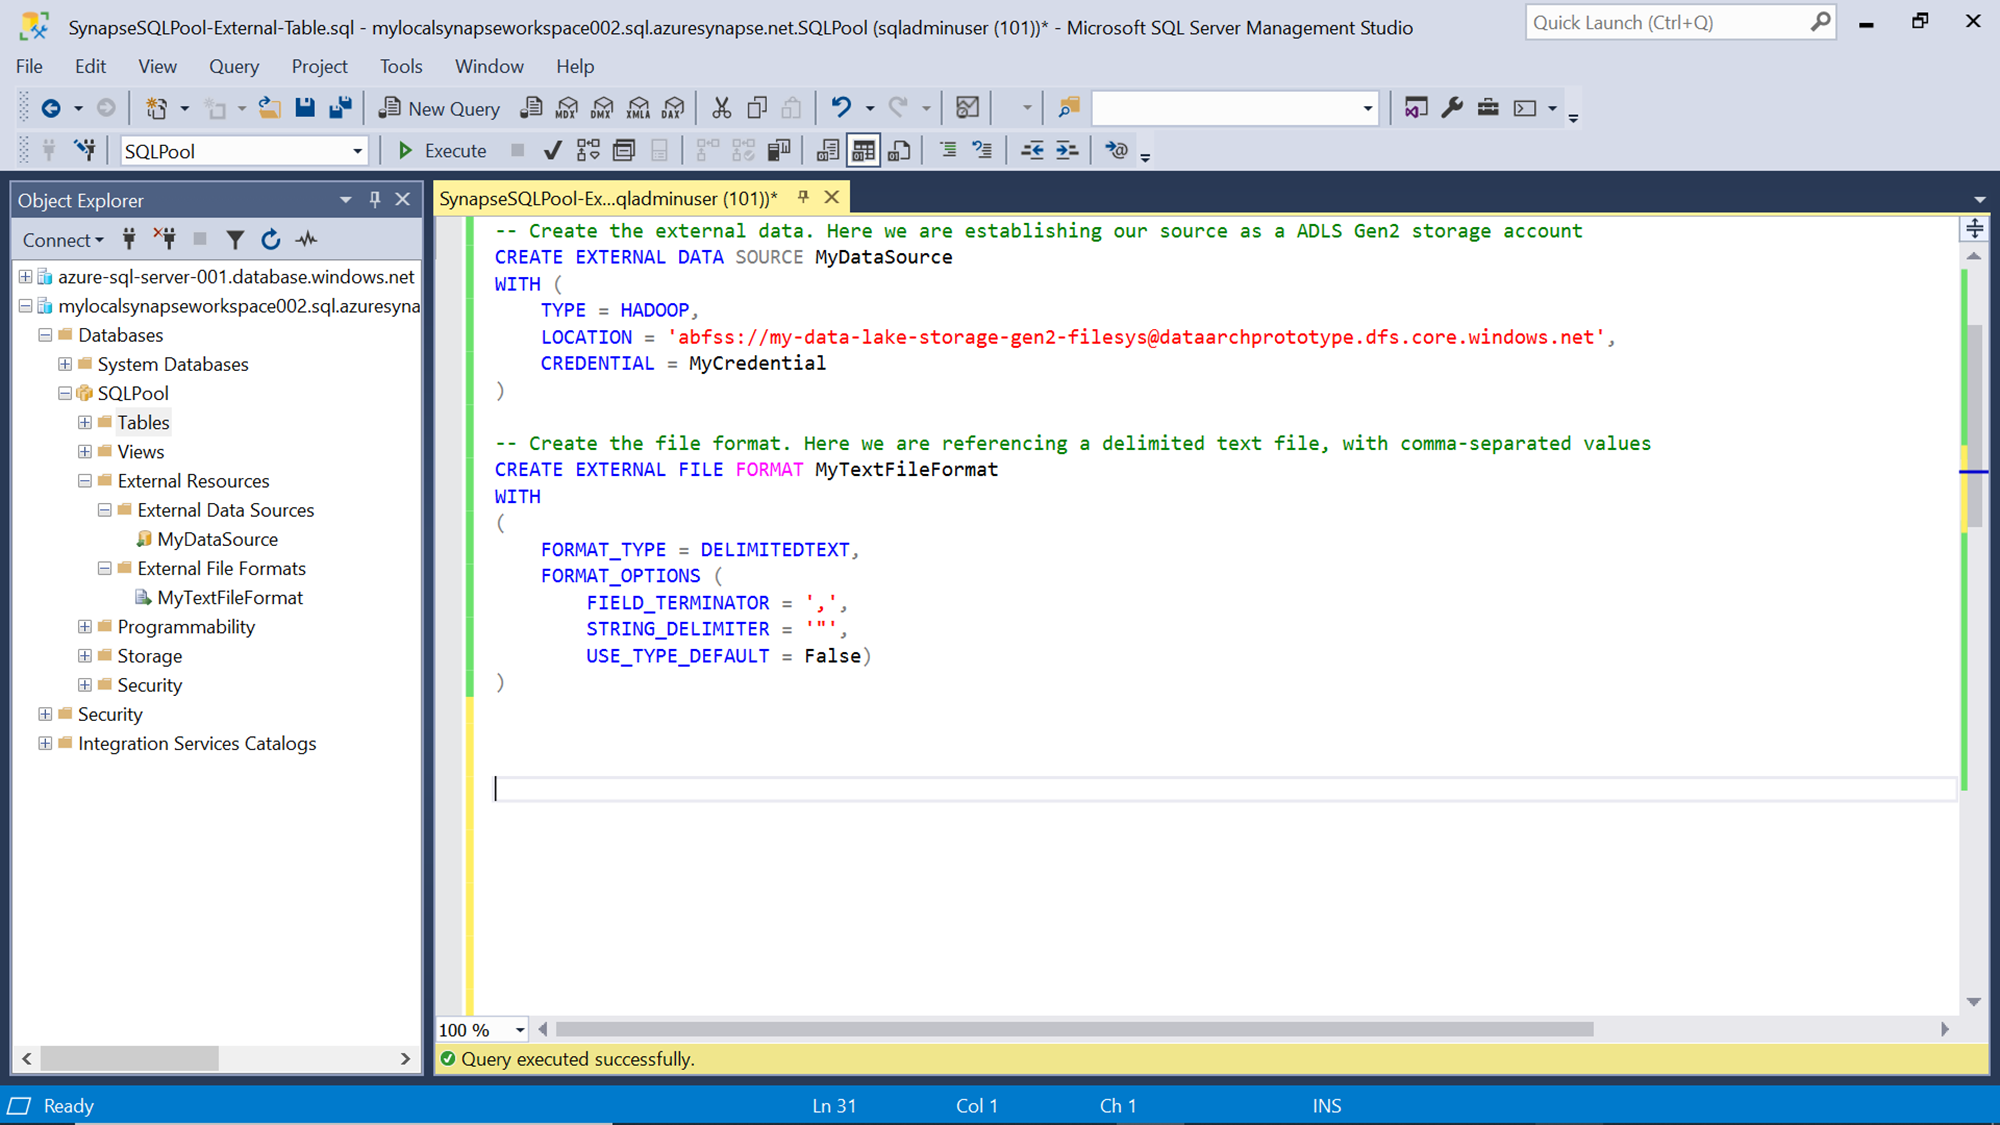Screen dimensions: 2000x1125
Task: Toggle Results to Grid mode
Action: point(862,151)
